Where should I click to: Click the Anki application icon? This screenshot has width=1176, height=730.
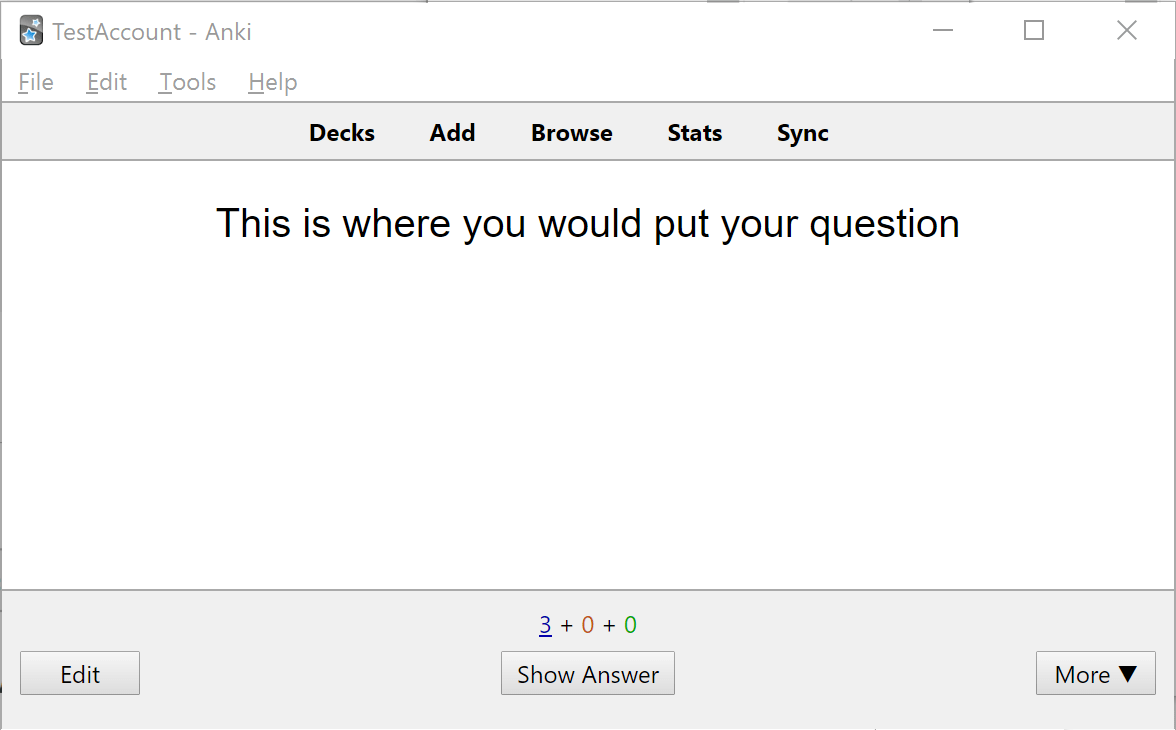[x=30, y=30]
